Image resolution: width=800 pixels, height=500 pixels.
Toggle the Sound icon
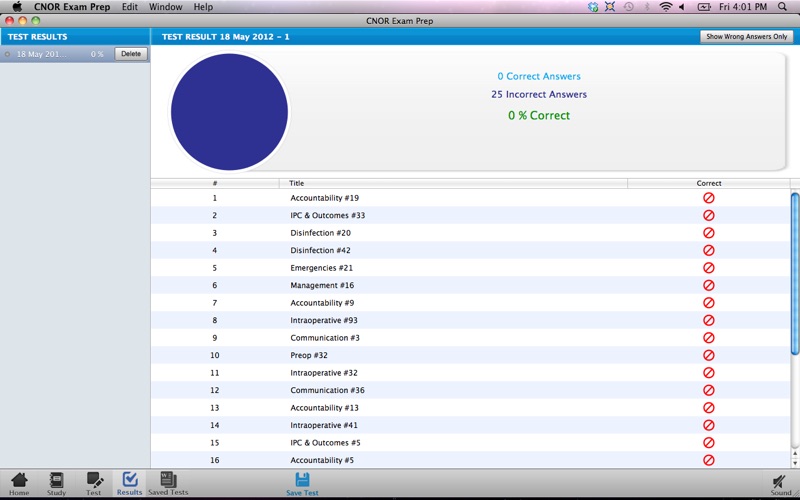point(781,485)
